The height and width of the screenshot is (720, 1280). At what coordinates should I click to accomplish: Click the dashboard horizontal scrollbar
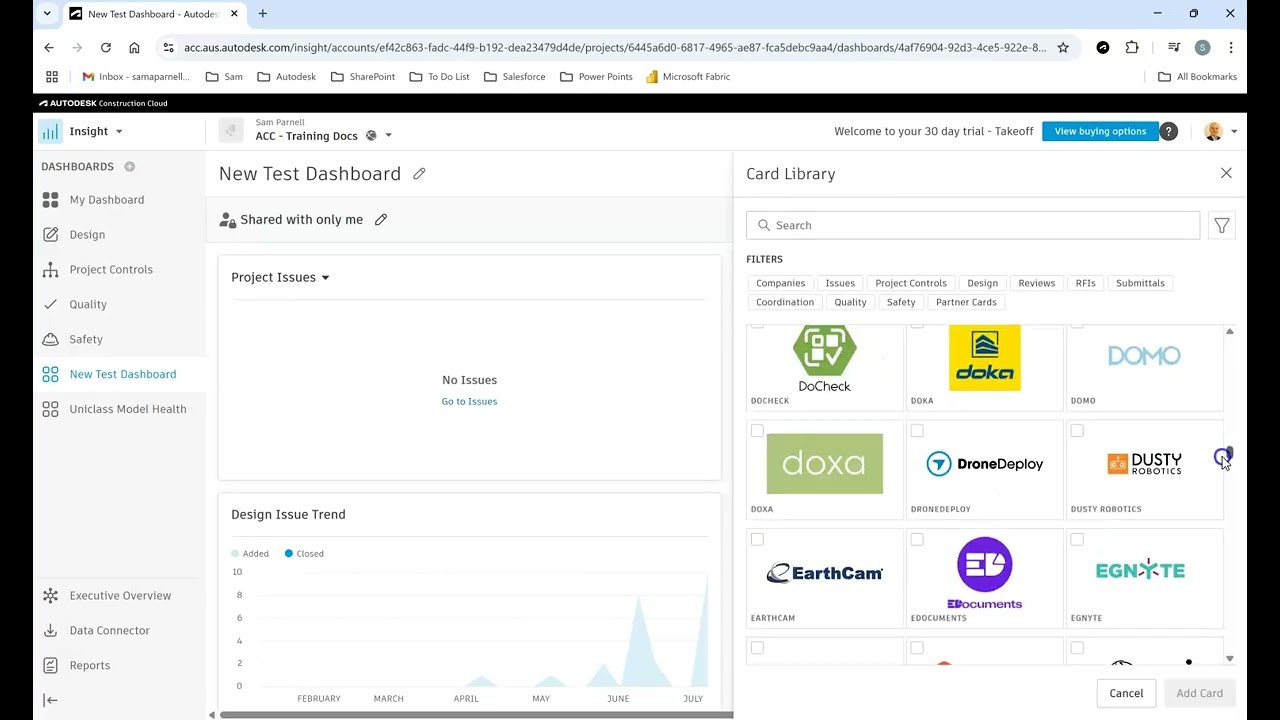pyautogui.click(x=476, y=714)
